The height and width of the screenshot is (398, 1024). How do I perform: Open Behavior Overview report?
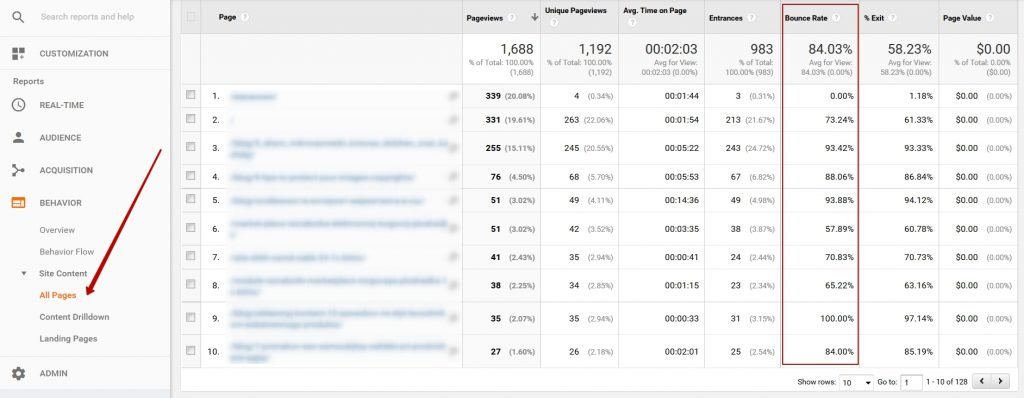coord(57,230)
